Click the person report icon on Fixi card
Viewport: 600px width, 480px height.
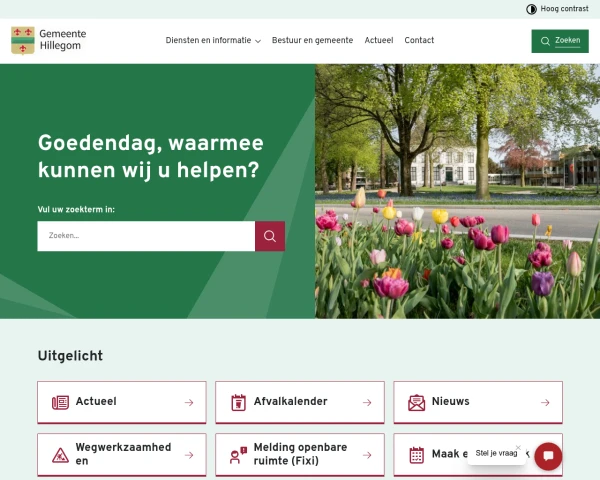[238, 455]
